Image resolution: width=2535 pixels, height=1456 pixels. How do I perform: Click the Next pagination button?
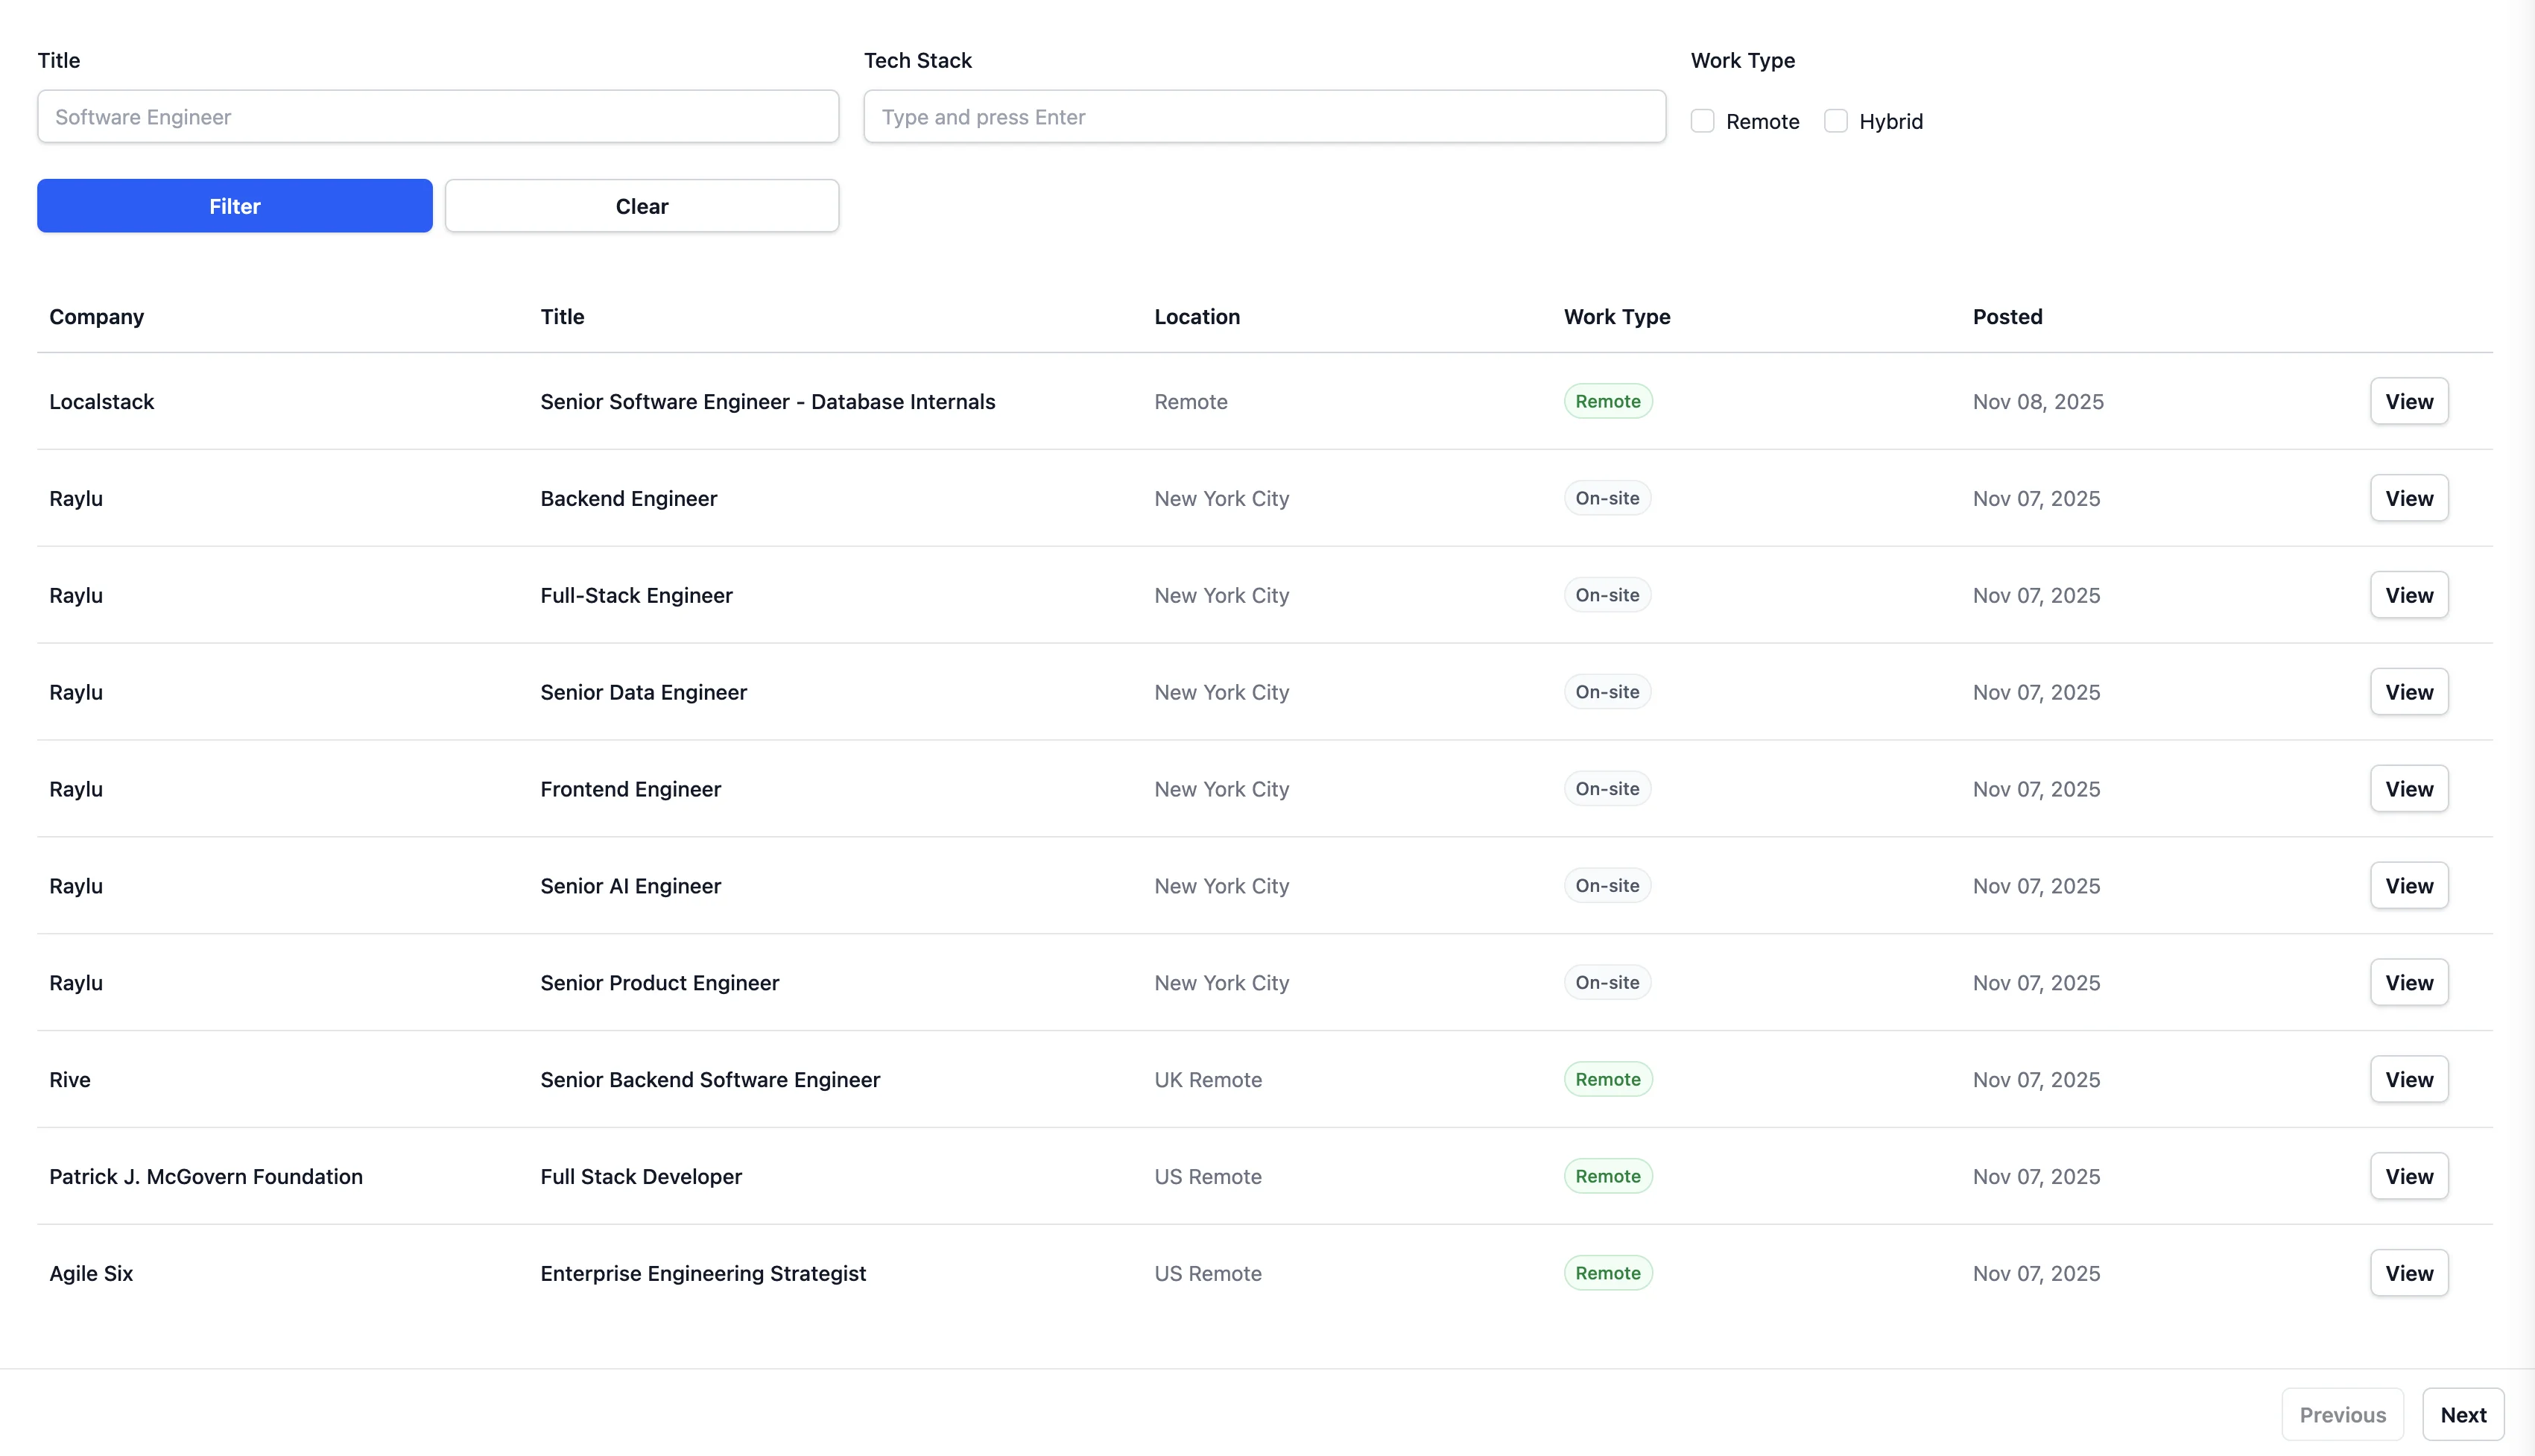pyautogui.click(x=2463, y=1414)
